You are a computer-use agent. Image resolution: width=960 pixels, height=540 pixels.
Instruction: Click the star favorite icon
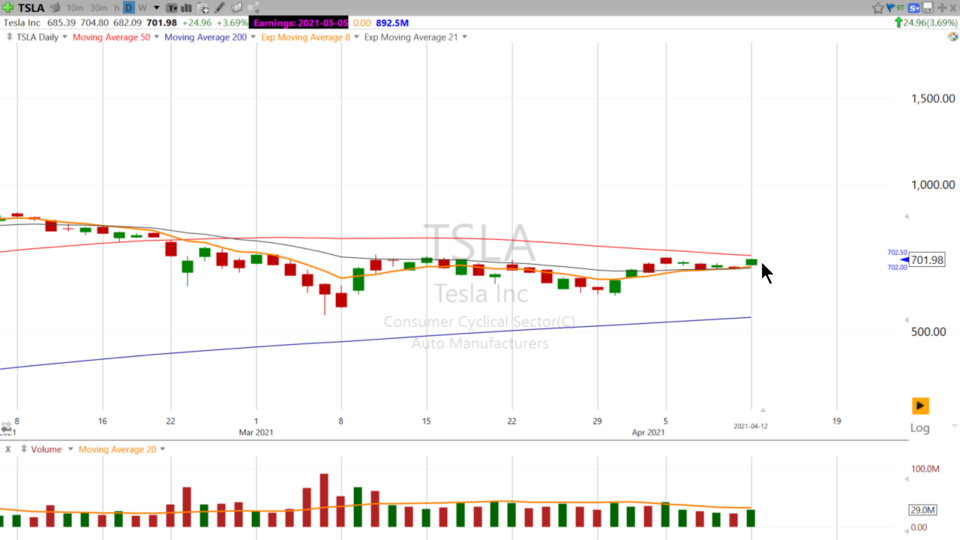coord(878,8)
